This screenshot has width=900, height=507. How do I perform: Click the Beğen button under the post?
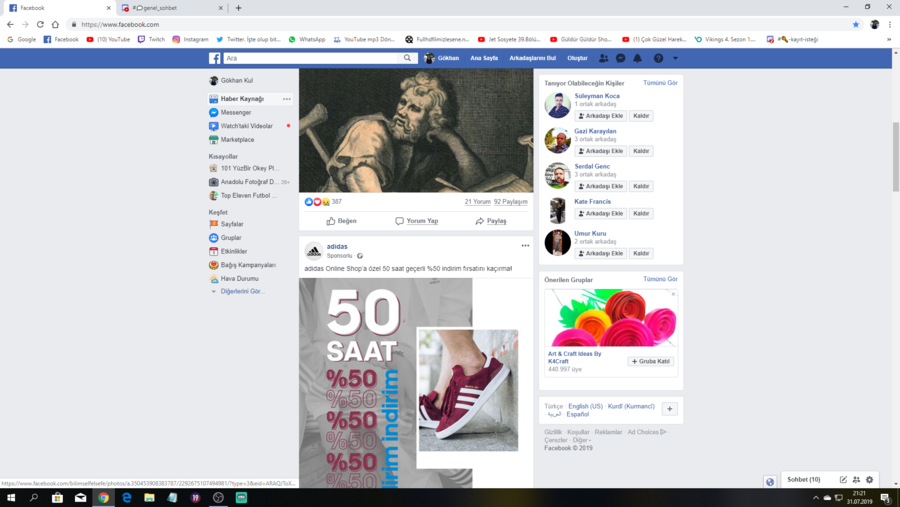tap(342, 221)
